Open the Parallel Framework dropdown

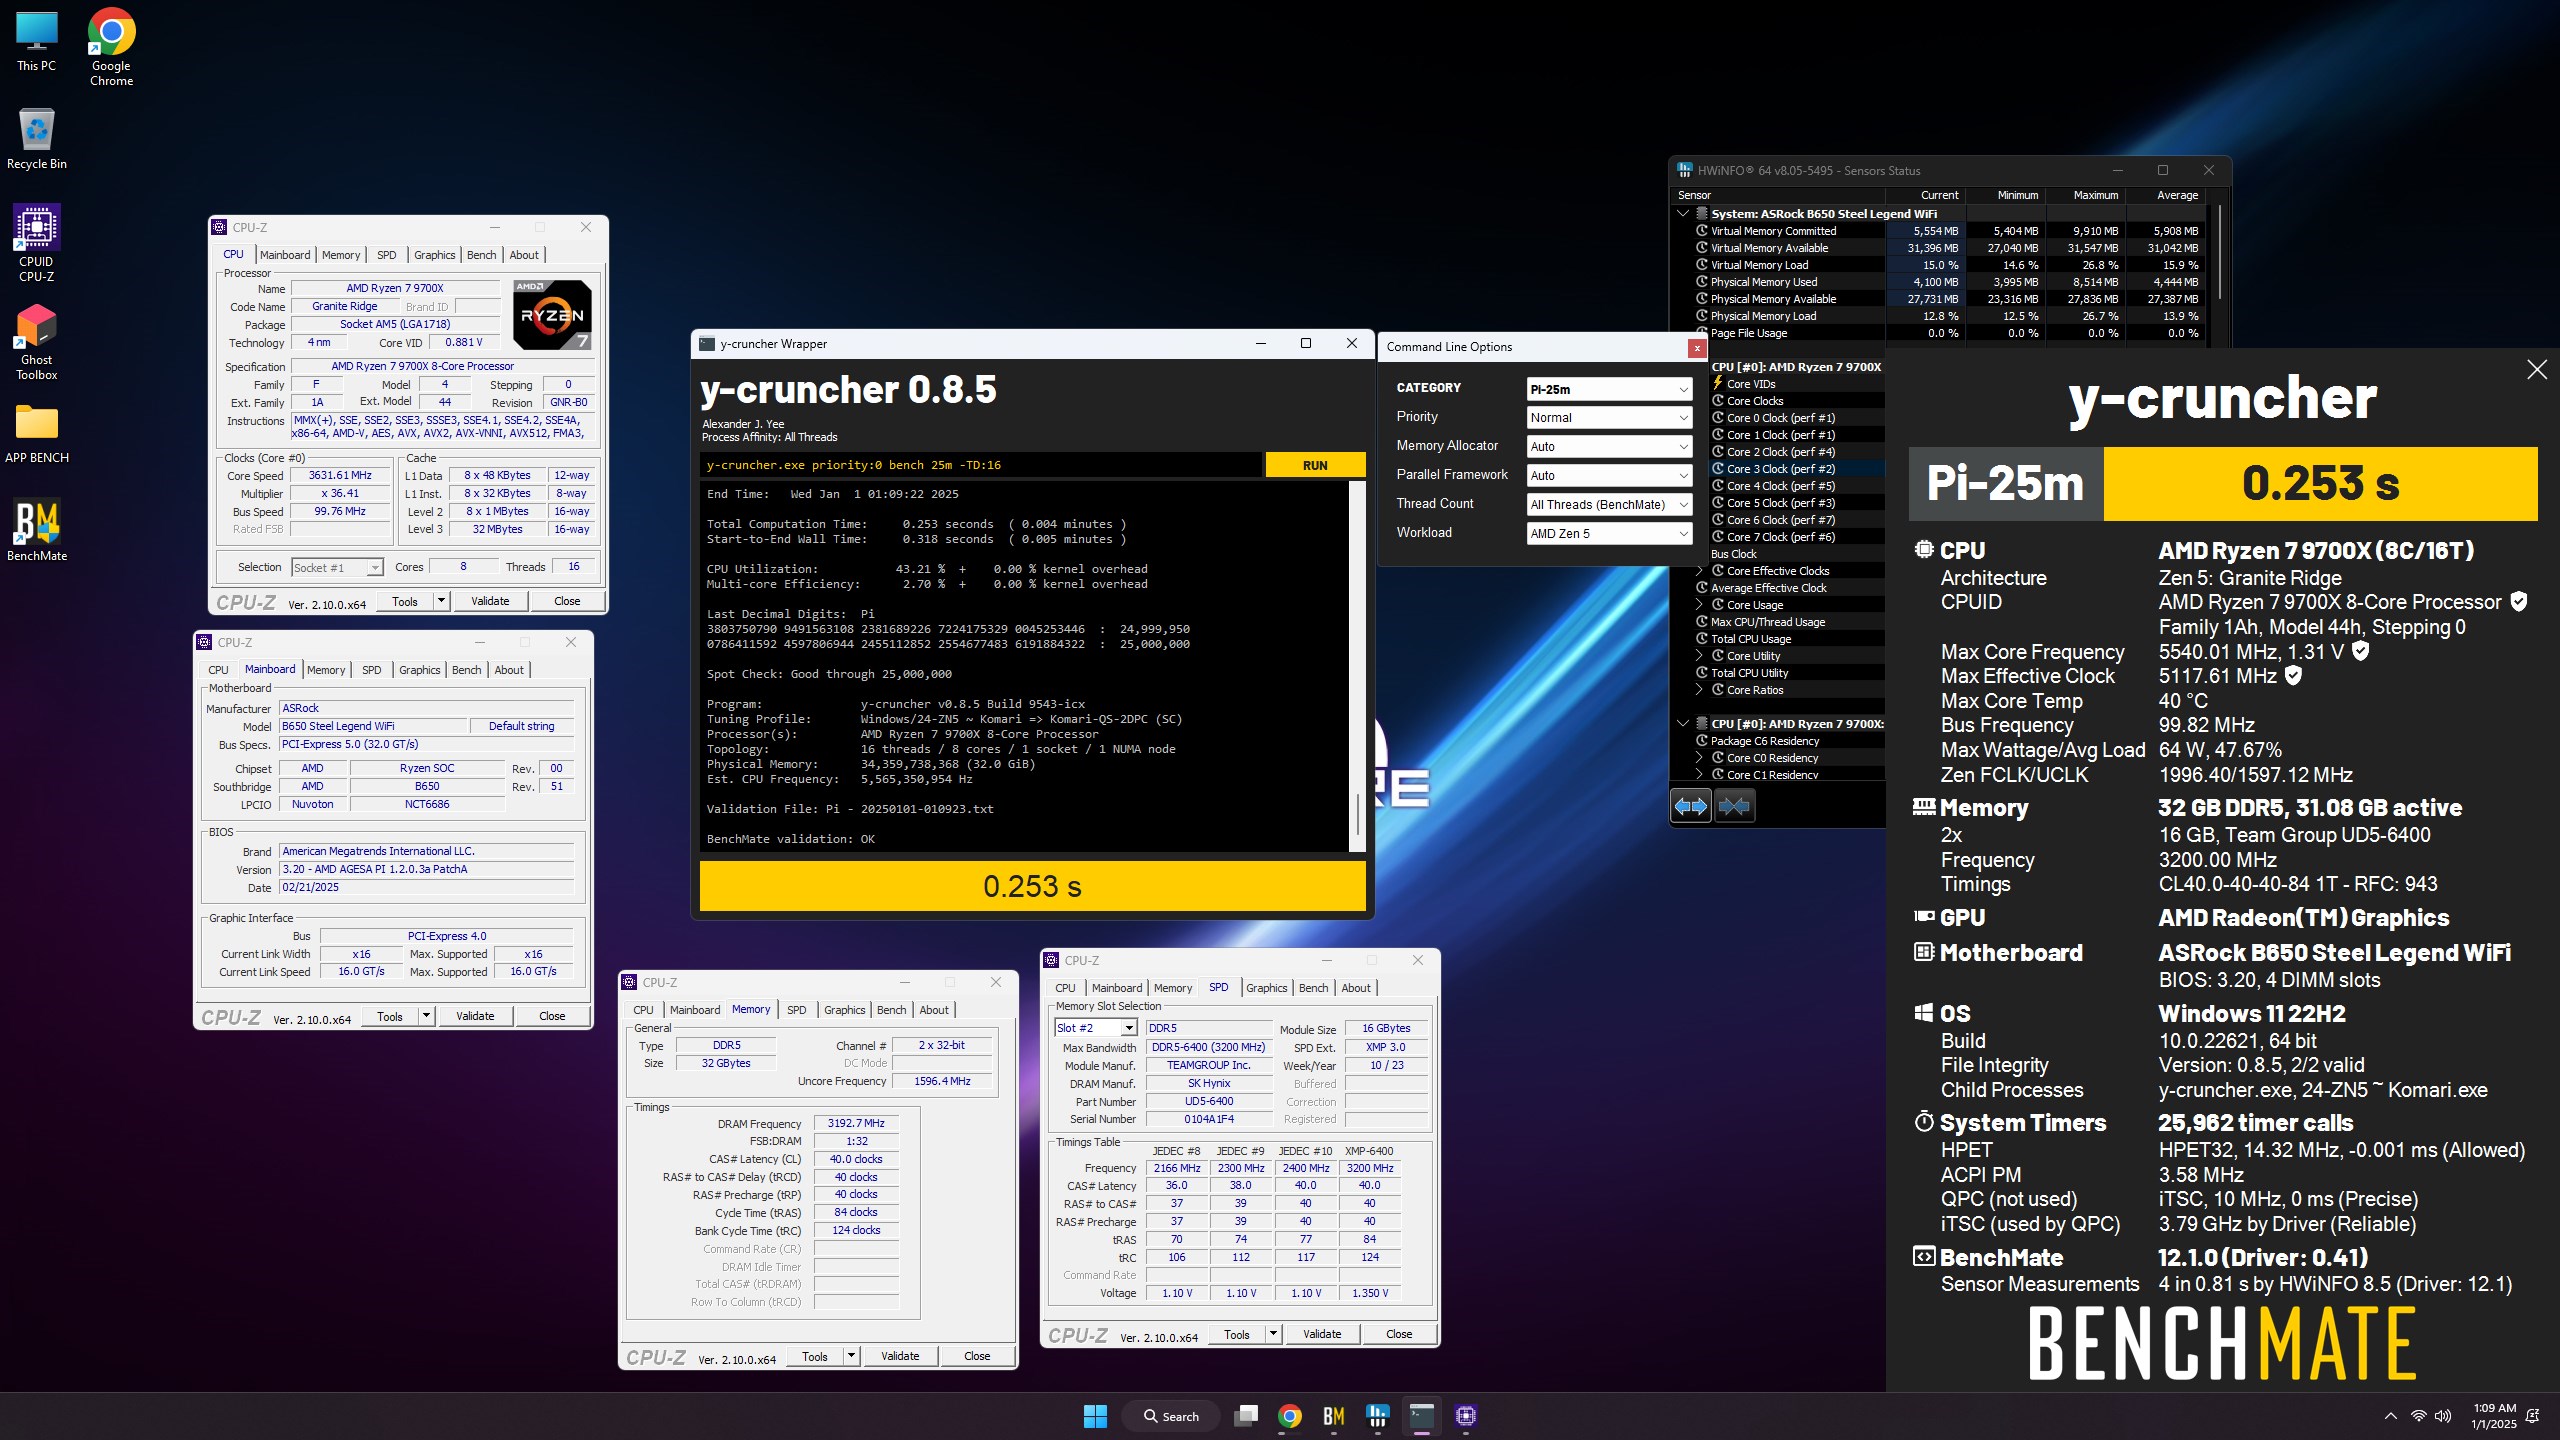[1609, 476]
